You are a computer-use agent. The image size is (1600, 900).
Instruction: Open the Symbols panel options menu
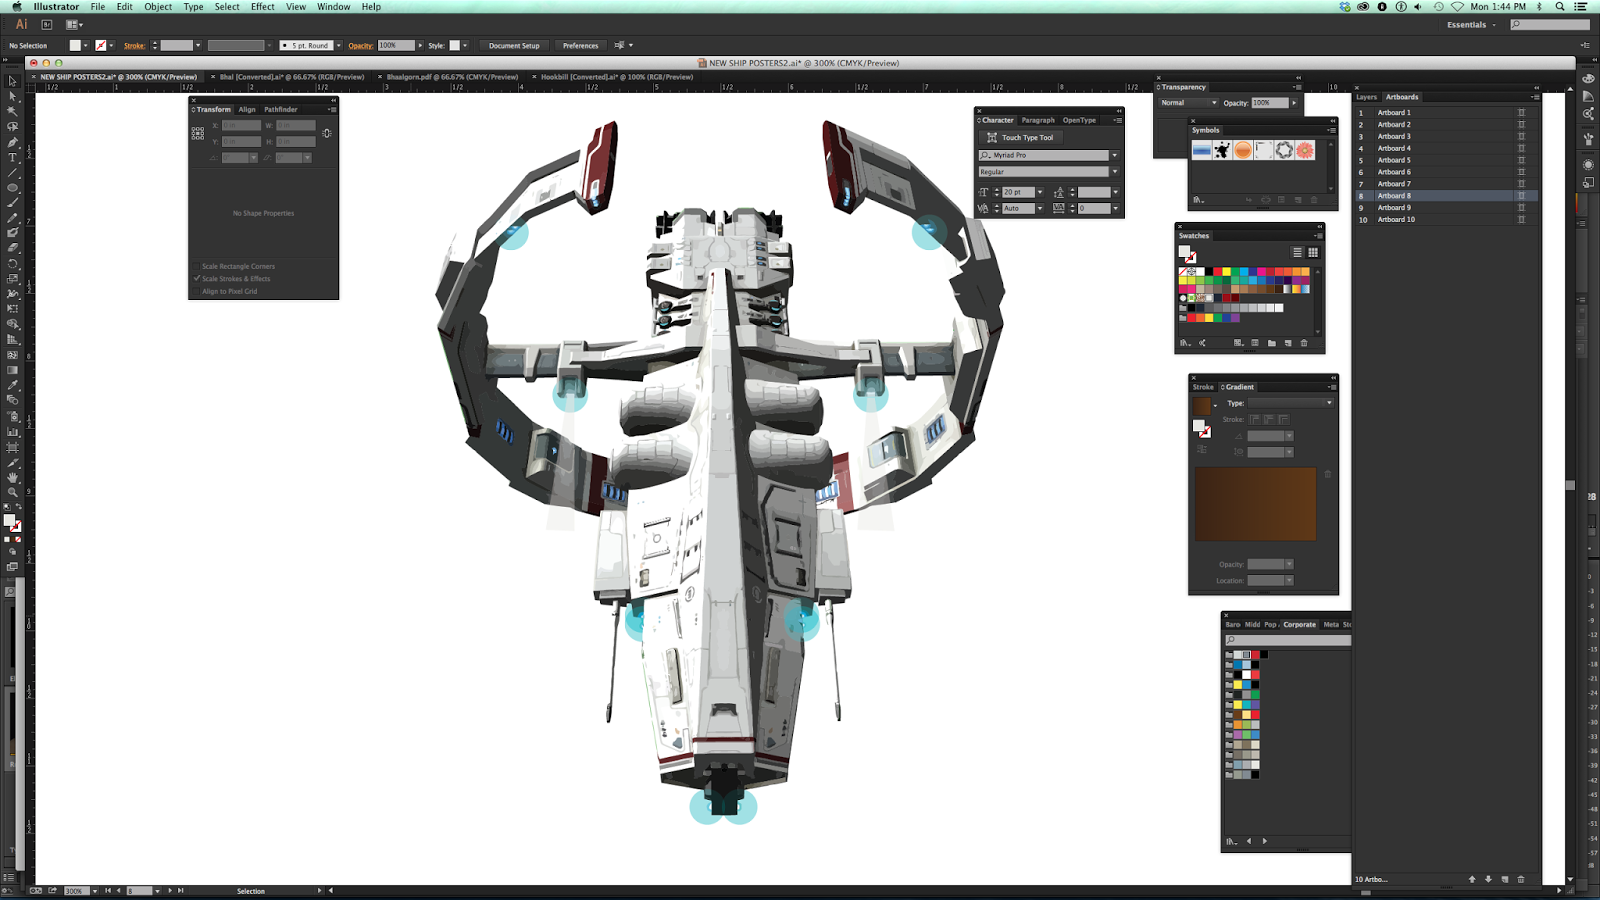pyautogui.click(x=1331, y=130)
